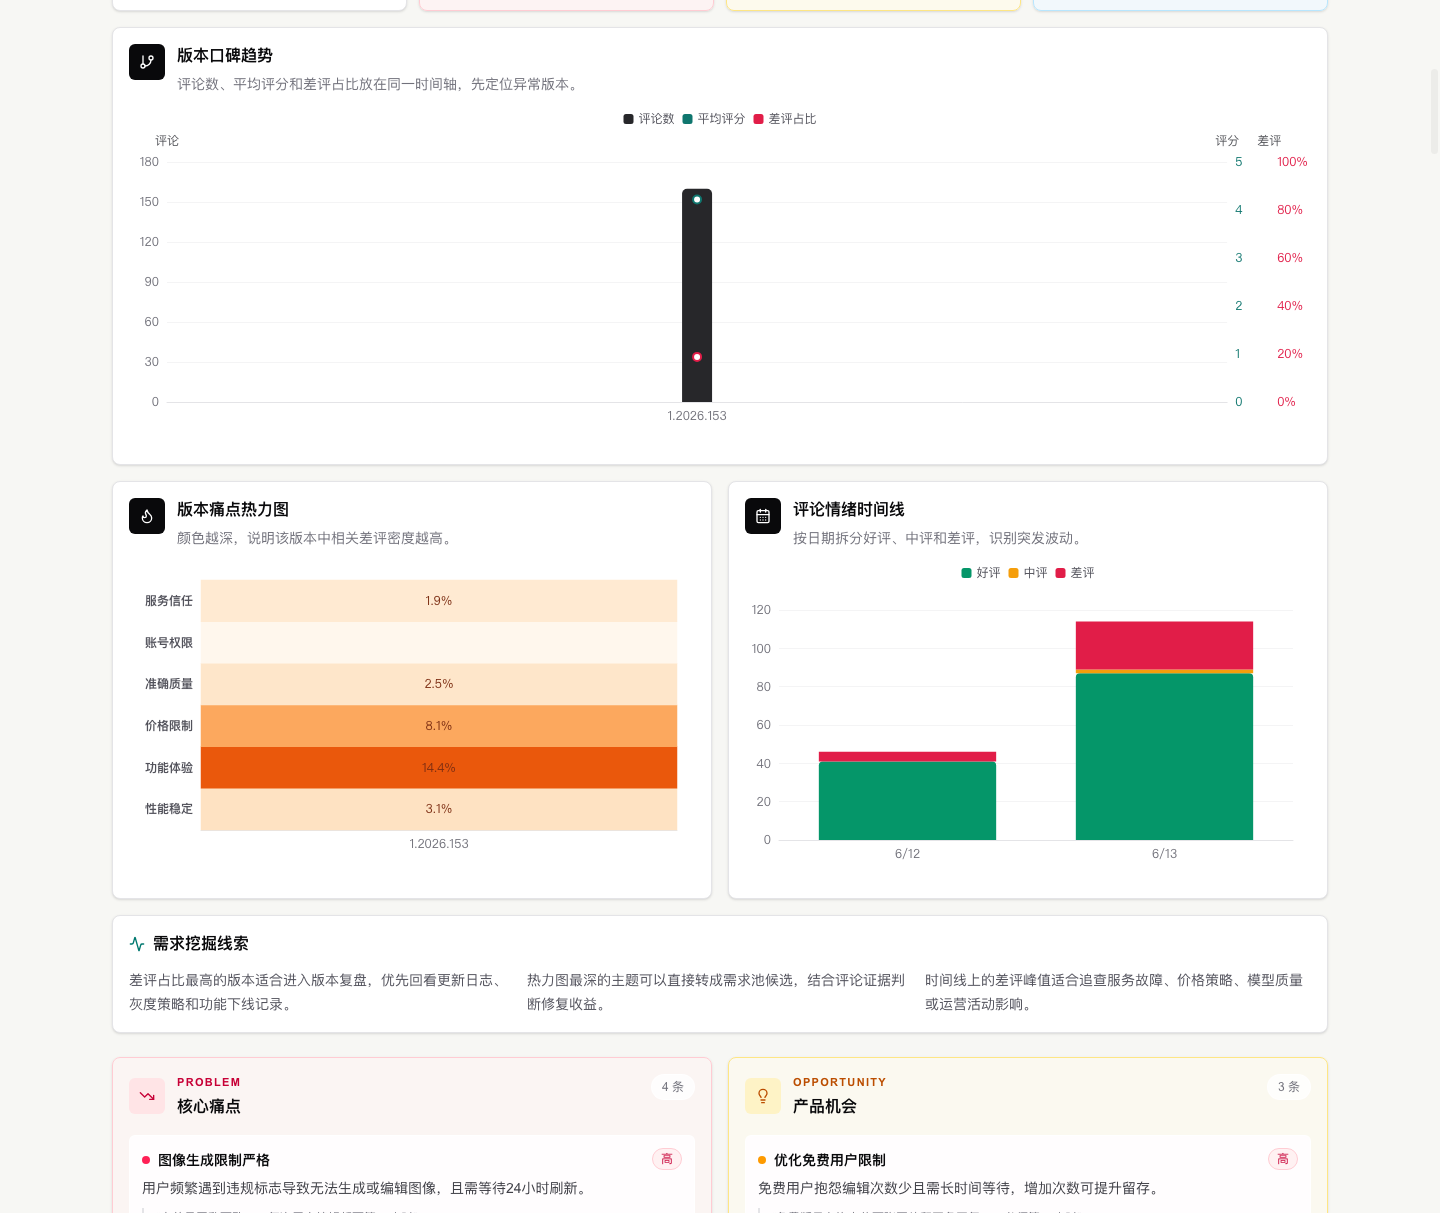Click the 4 条 count badge
Screen dimensions: 1440x1213
coord(673,1087)
